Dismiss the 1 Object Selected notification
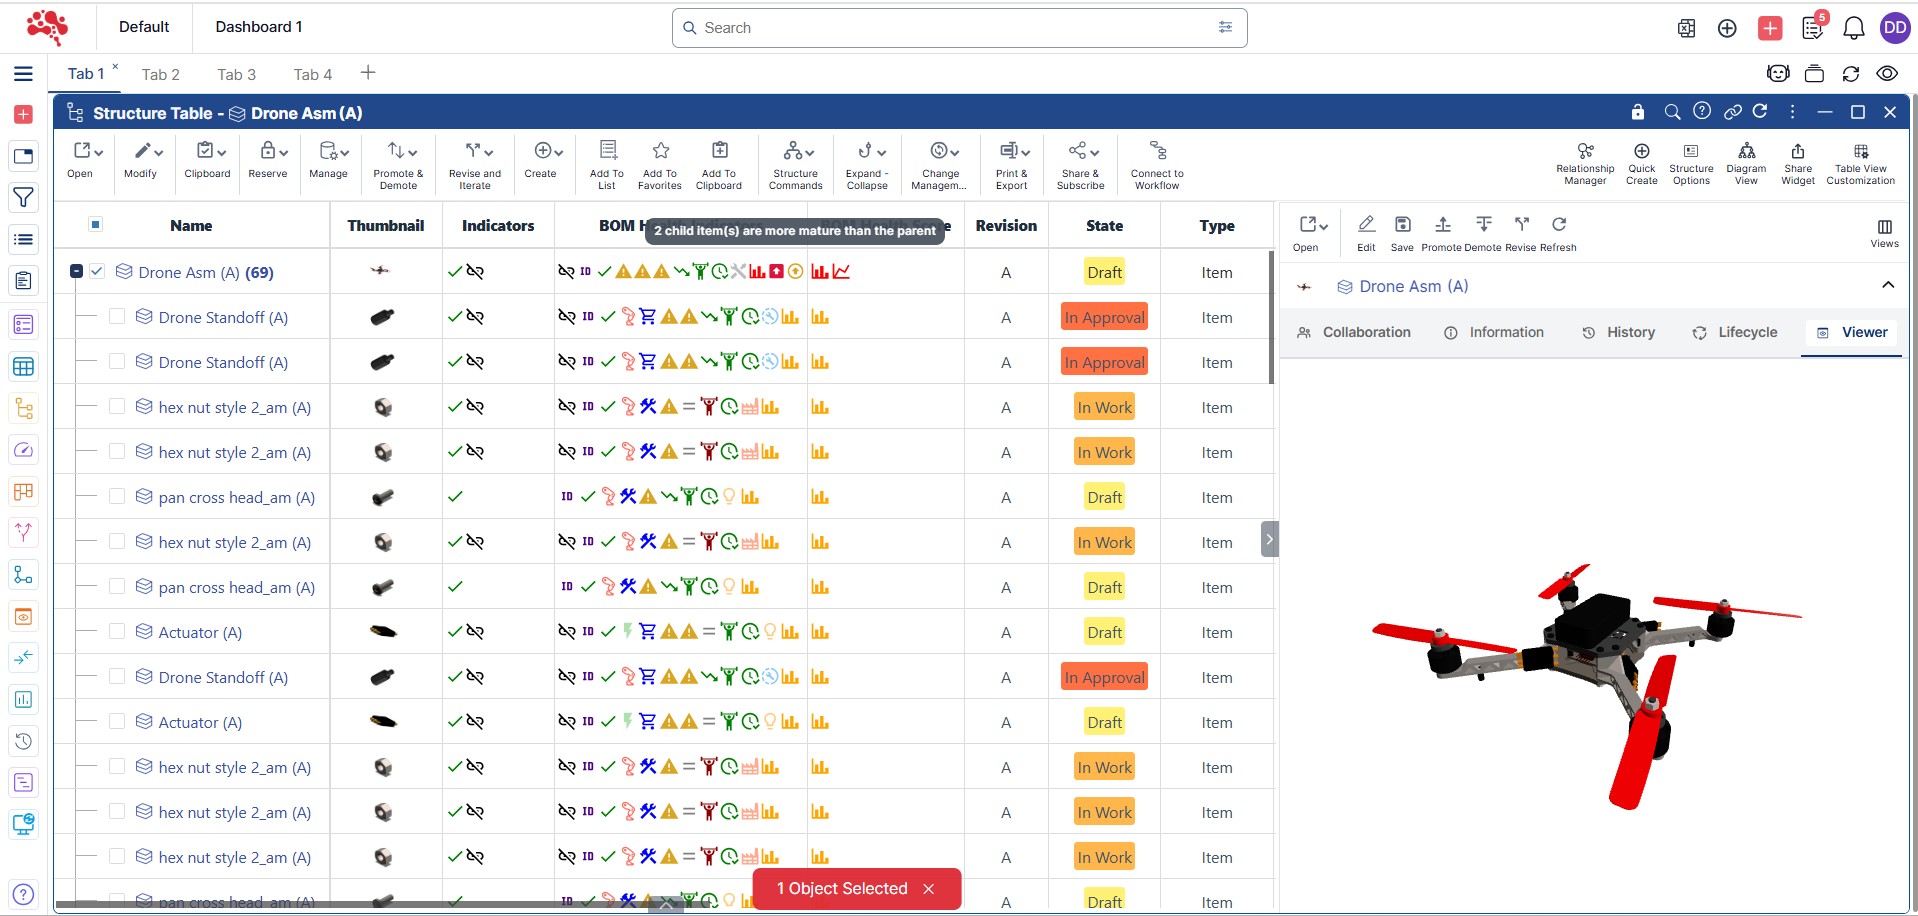Image resolution: width=1918 pixels, height=916 pixels. (x=928, y=889)
